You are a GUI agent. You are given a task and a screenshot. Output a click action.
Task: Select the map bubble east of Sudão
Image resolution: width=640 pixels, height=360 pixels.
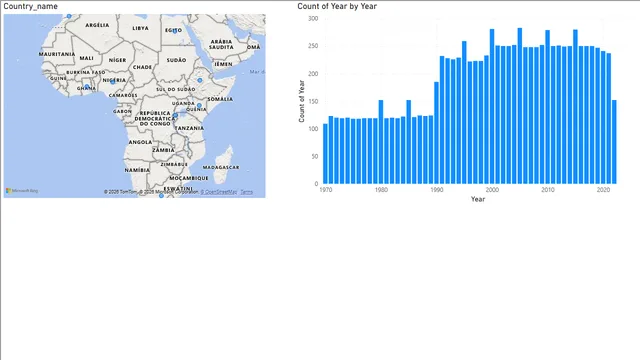(x=200, y=80)
